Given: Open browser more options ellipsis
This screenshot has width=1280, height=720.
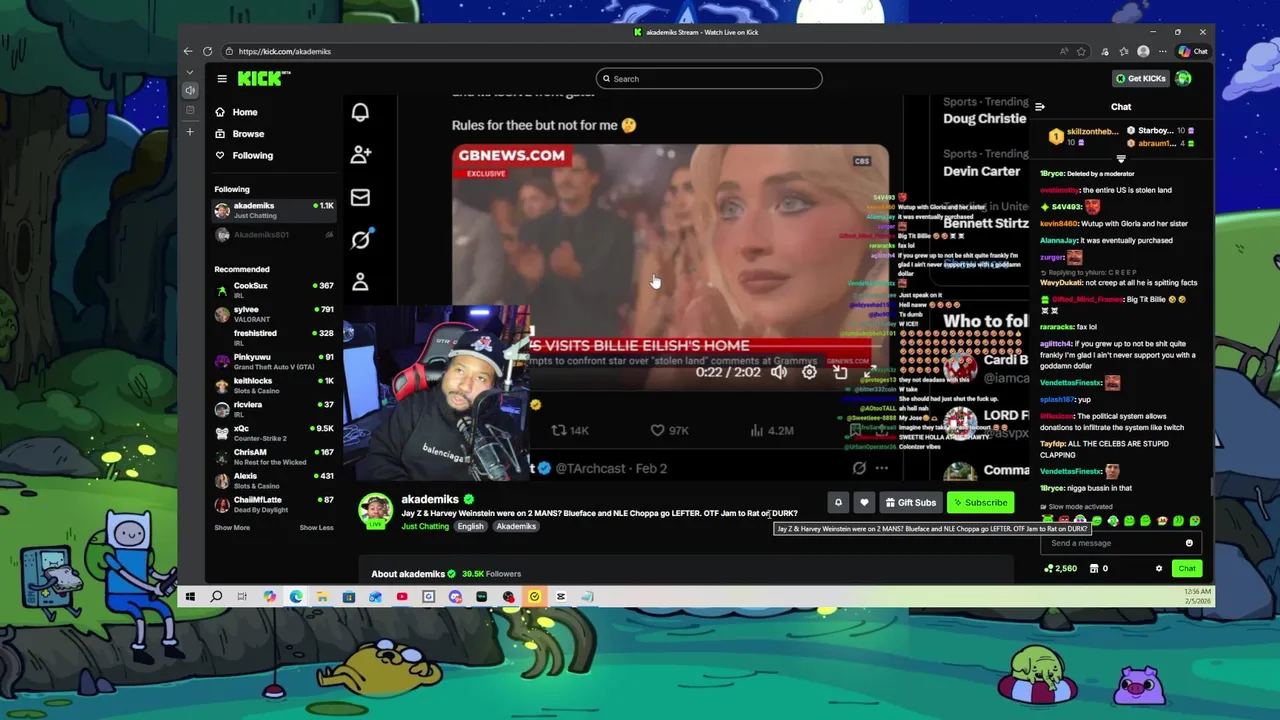Looking at the screenshot, I should pos(1162,51).
